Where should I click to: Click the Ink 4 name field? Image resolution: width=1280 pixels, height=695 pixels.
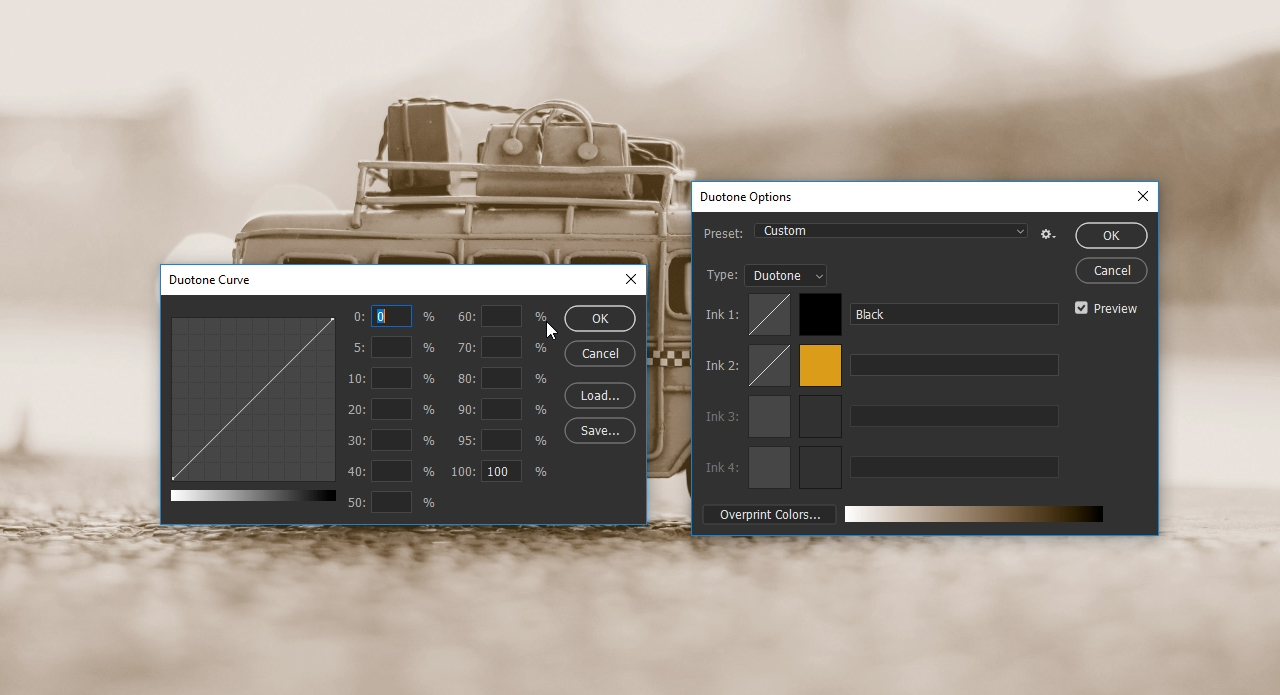click(x=954, y=468)
